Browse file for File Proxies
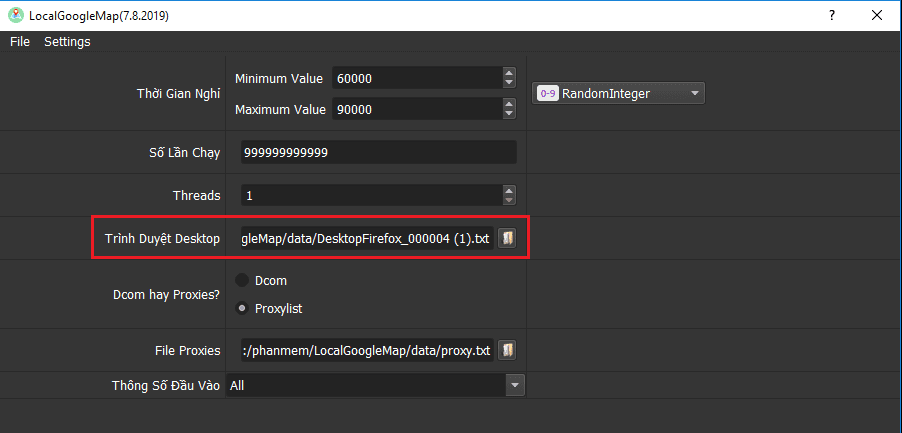 point(507,350)
